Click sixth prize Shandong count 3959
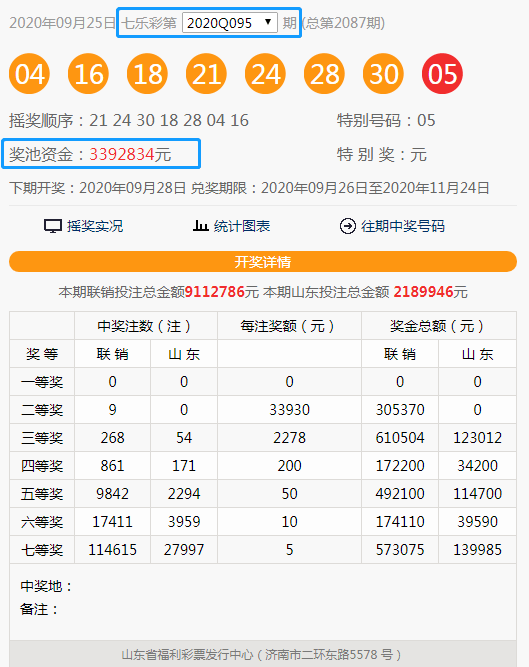This screenshot has height=667, width=529. 184,522
